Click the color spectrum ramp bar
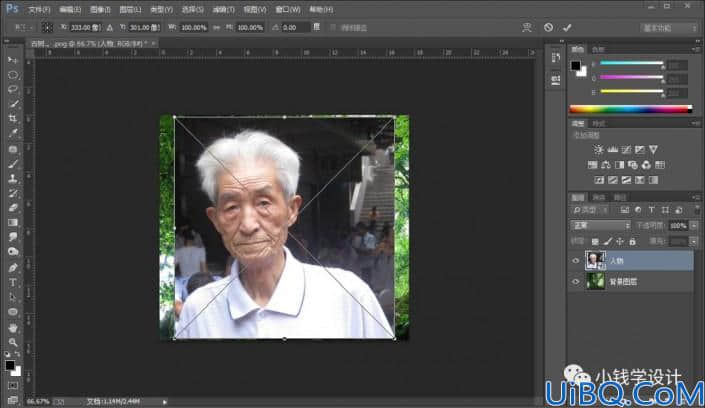The width and height of the screenshot is (705, 408). click(631, 109)
